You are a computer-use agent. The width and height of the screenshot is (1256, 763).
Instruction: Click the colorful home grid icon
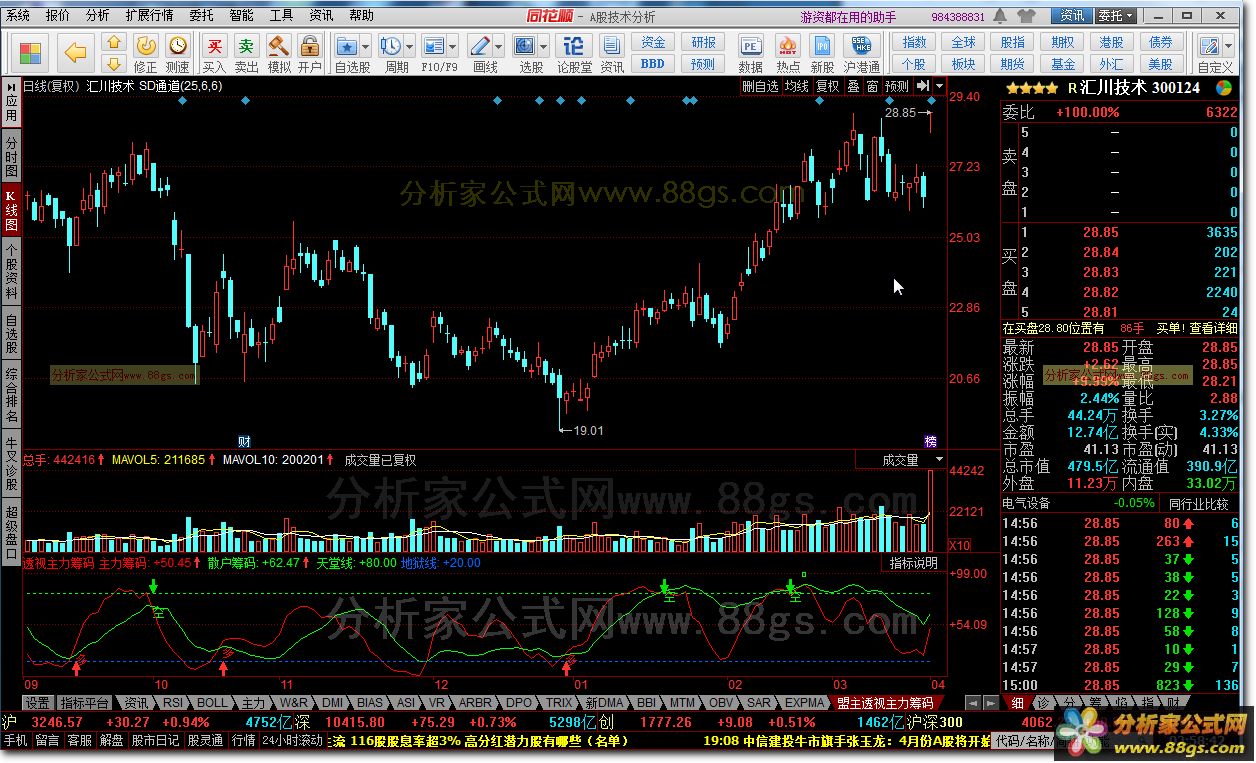30,52
